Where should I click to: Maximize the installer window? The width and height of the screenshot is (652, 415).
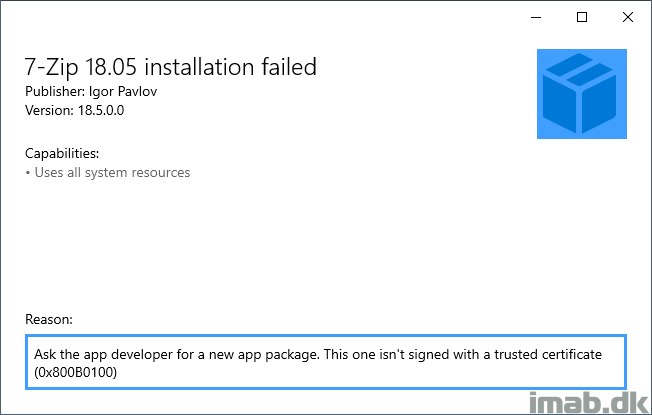coord(582,17)
